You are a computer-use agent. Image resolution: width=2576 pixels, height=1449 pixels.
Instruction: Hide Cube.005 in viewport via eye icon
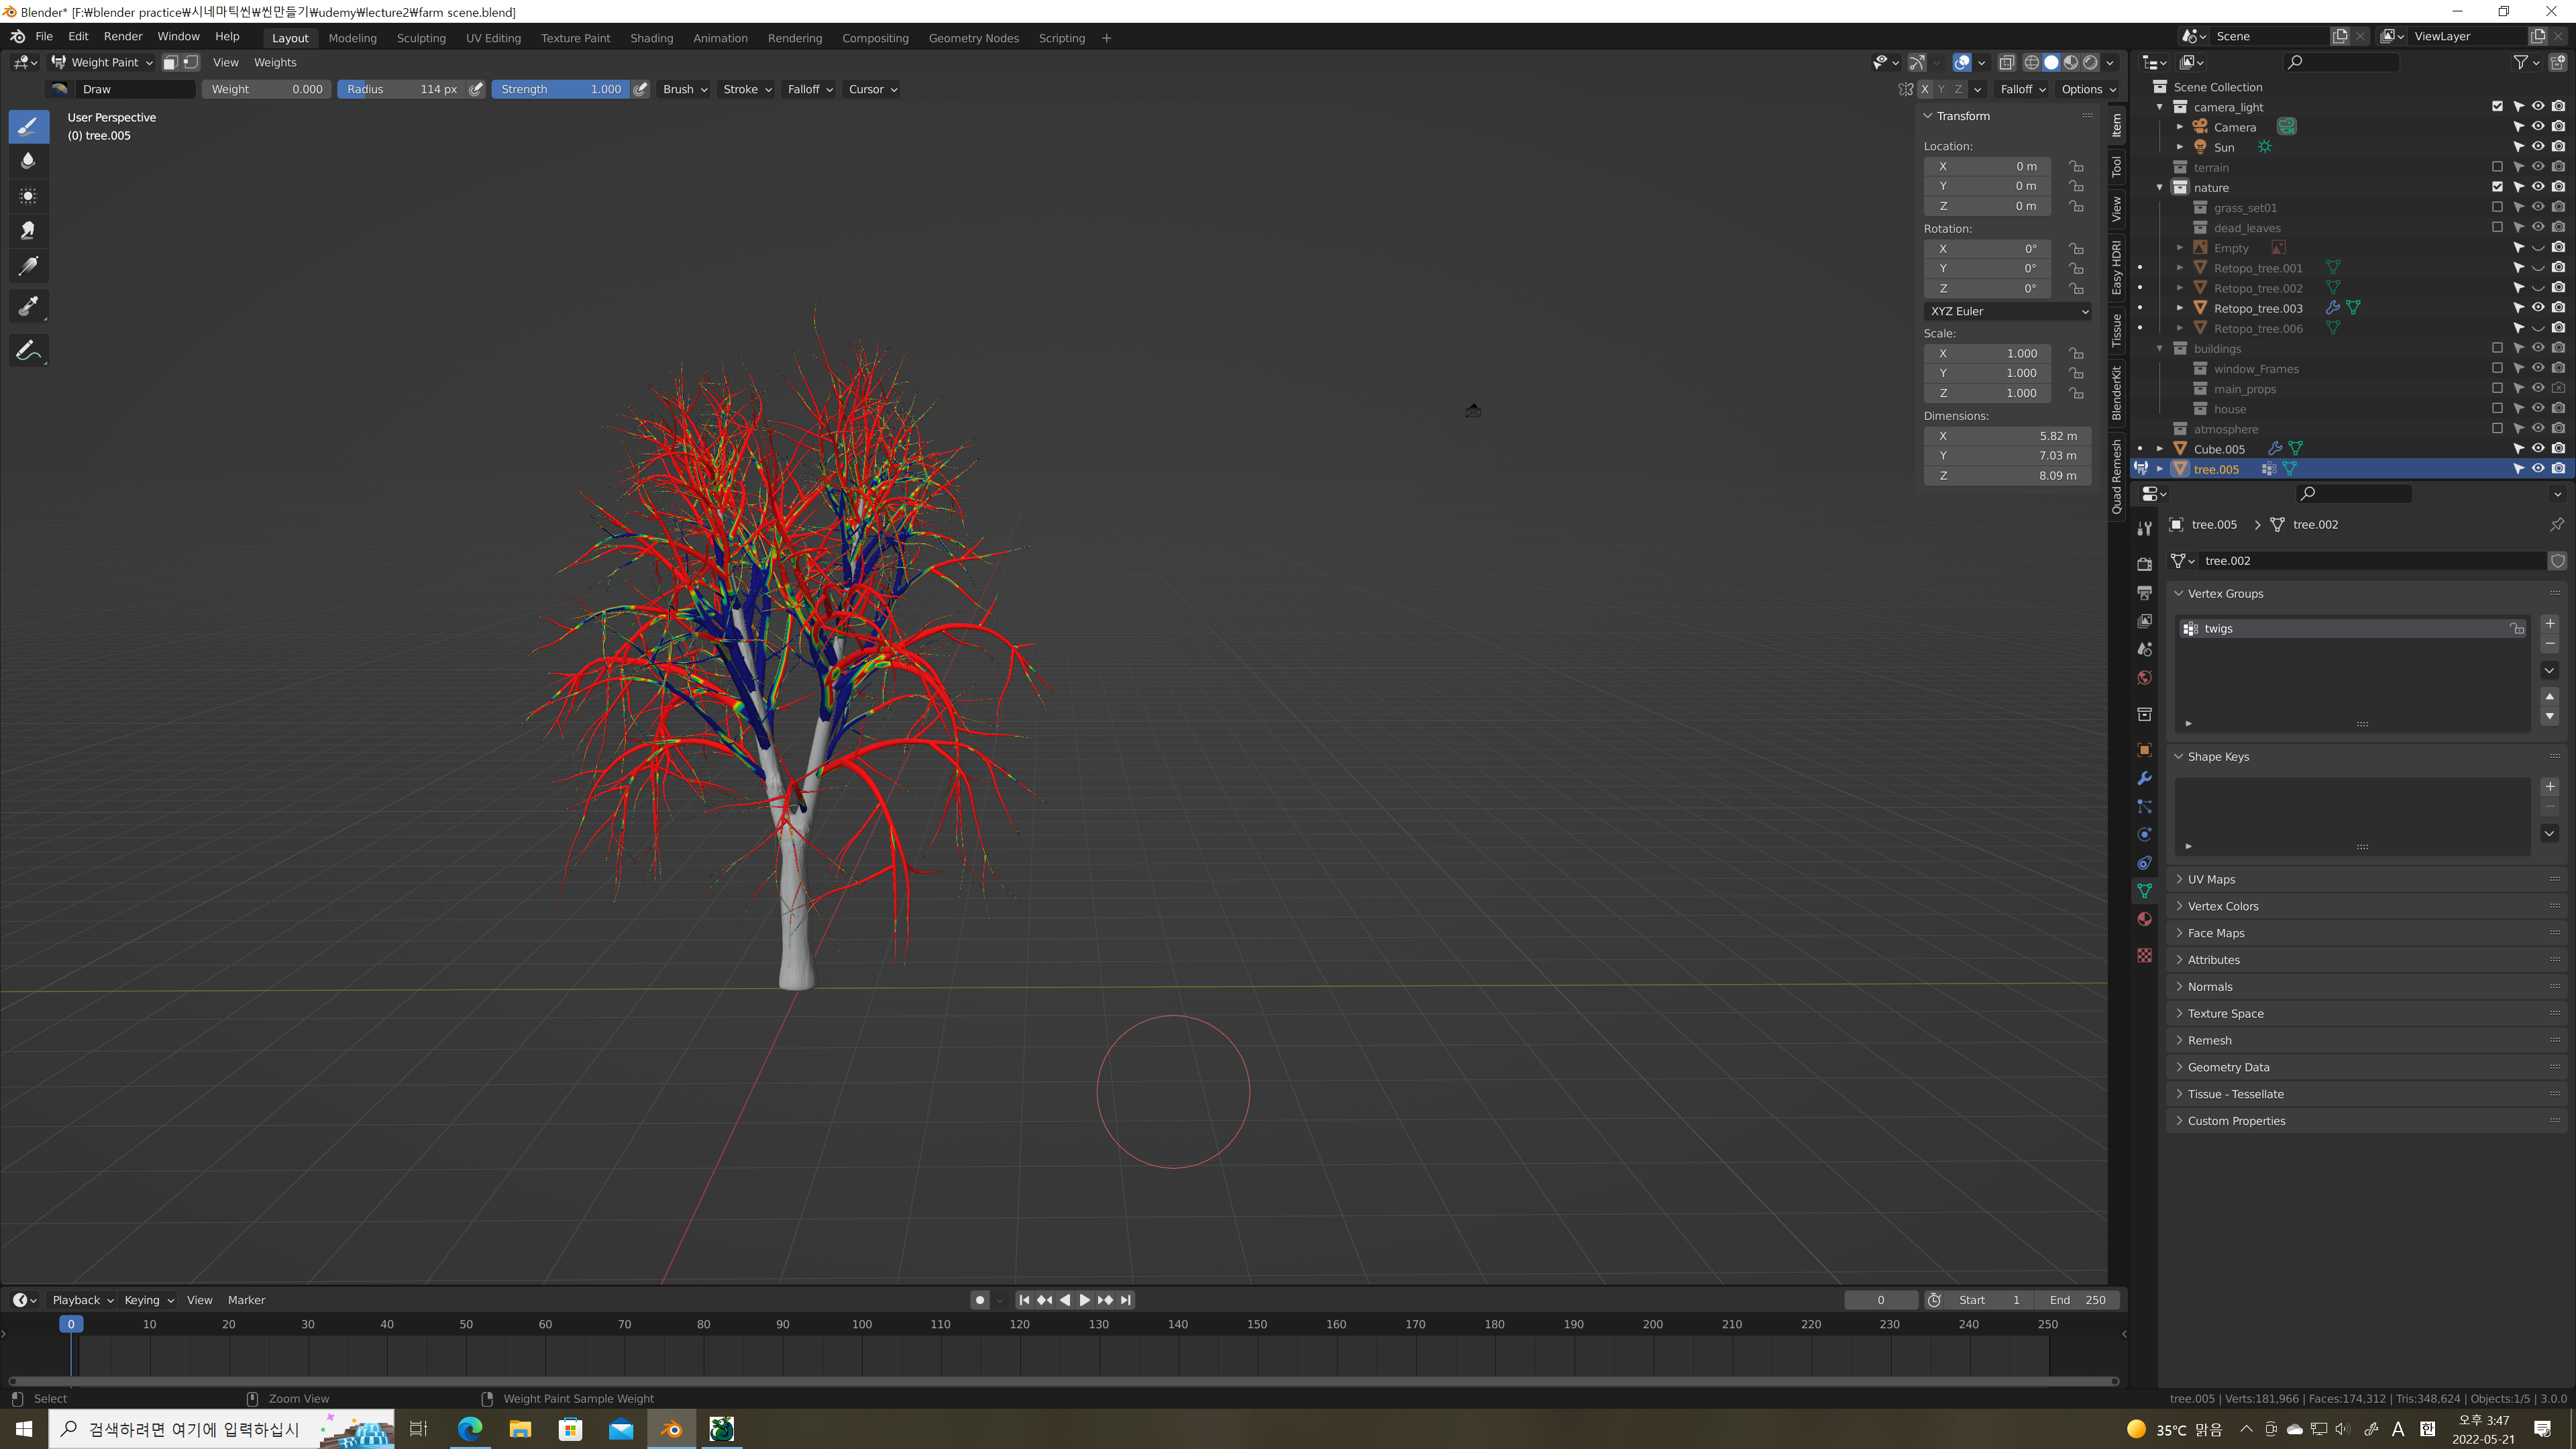tap(2538, 449)
